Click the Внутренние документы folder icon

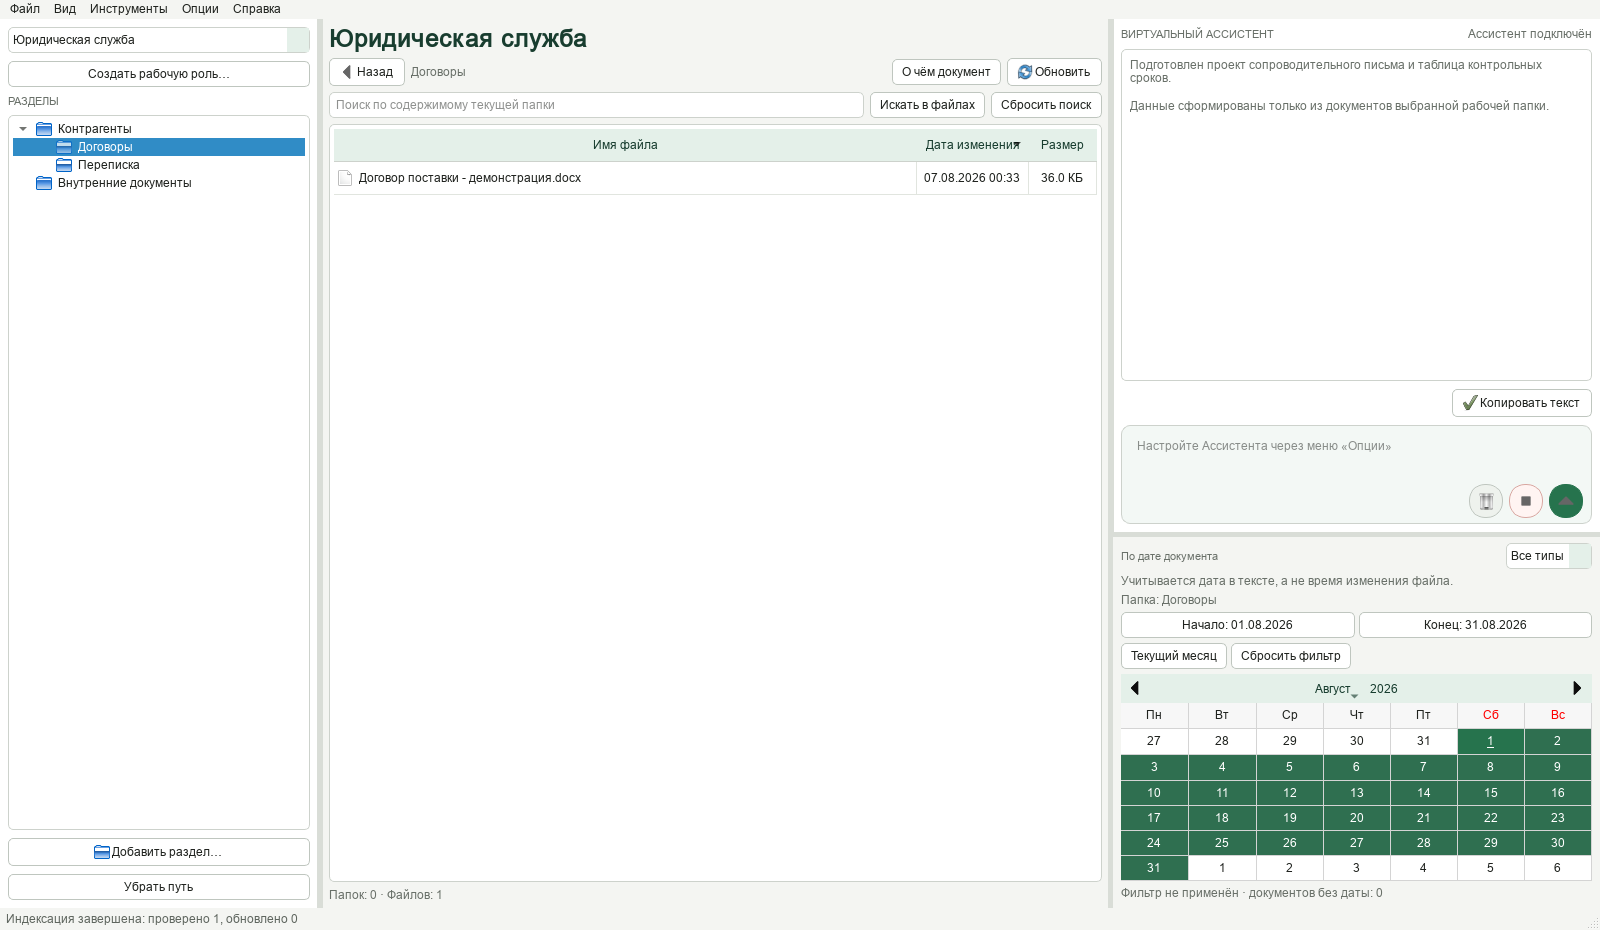pos(44,183)
